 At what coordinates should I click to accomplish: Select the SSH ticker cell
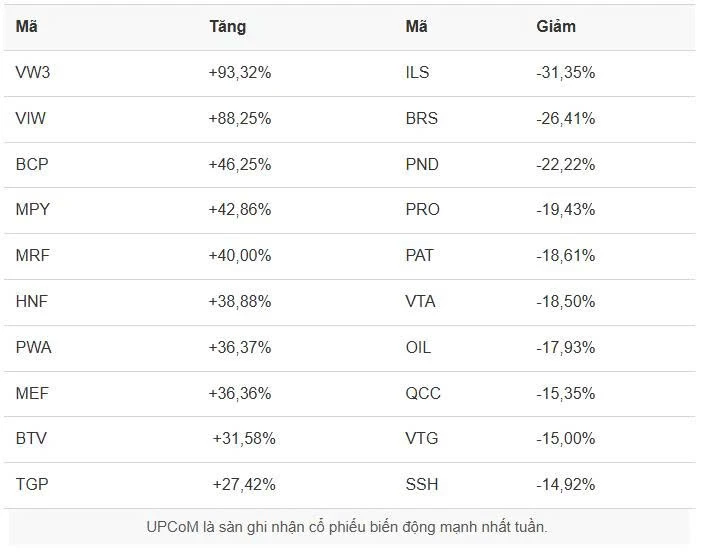click(x=421, y=484)
